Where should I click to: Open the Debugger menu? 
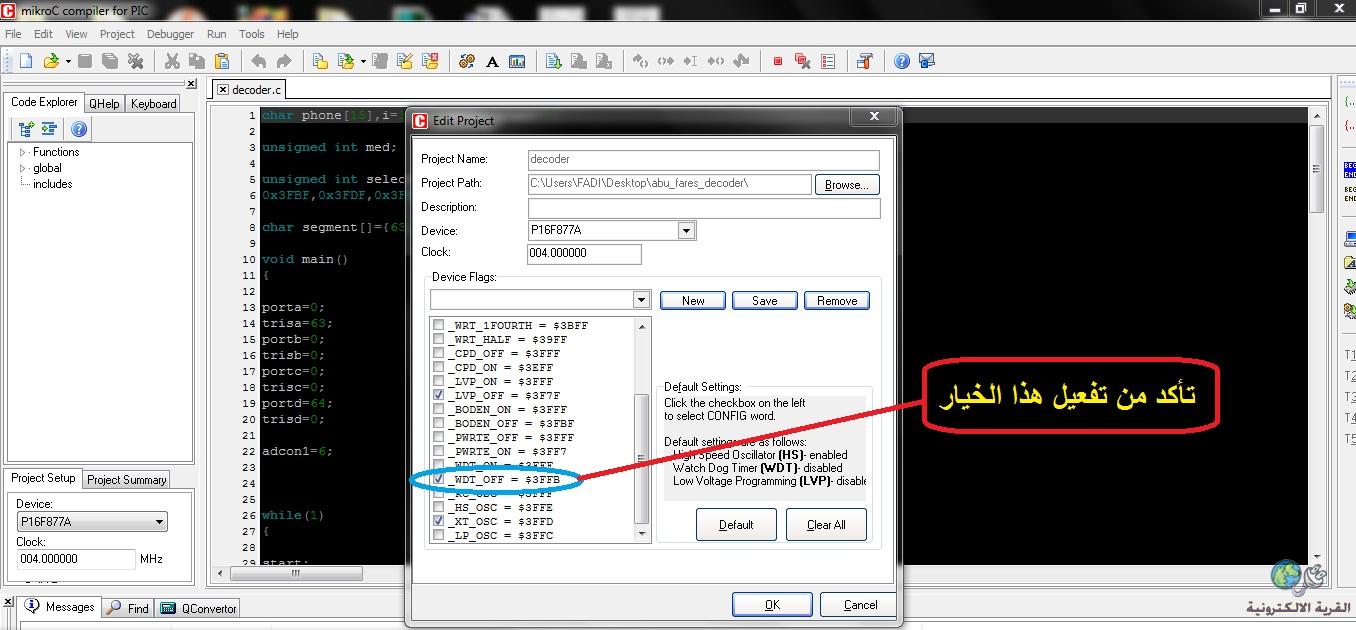171,34
